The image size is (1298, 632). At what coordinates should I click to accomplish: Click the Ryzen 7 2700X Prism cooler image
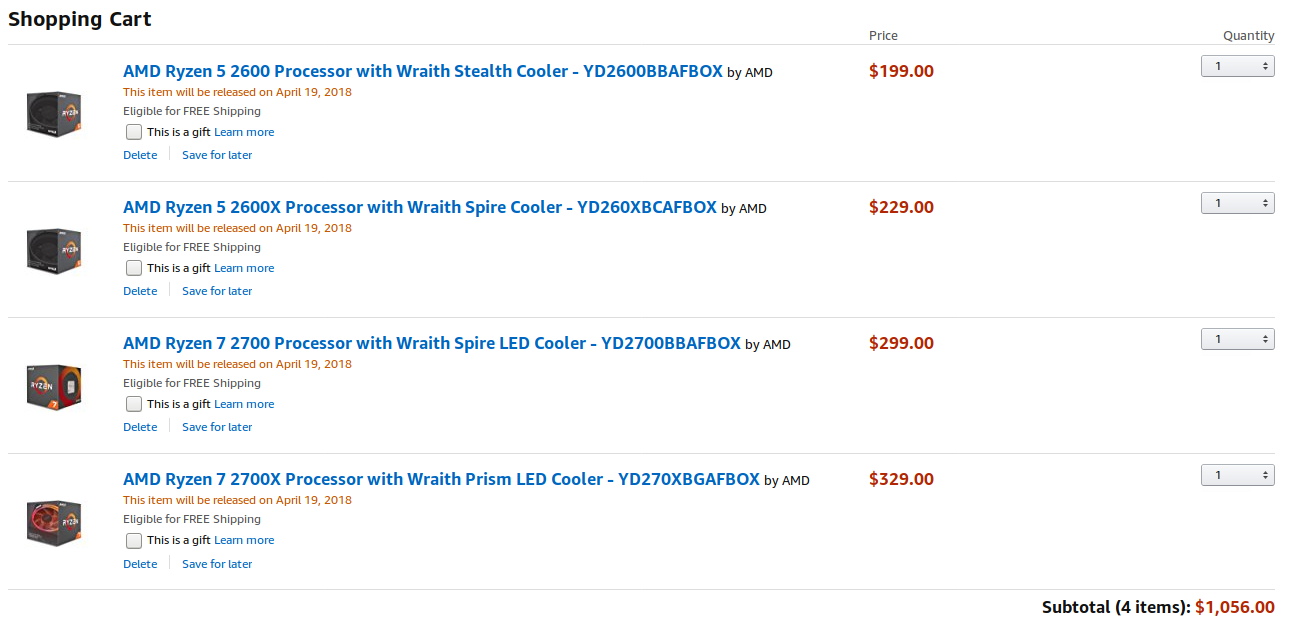click(54, 521)
